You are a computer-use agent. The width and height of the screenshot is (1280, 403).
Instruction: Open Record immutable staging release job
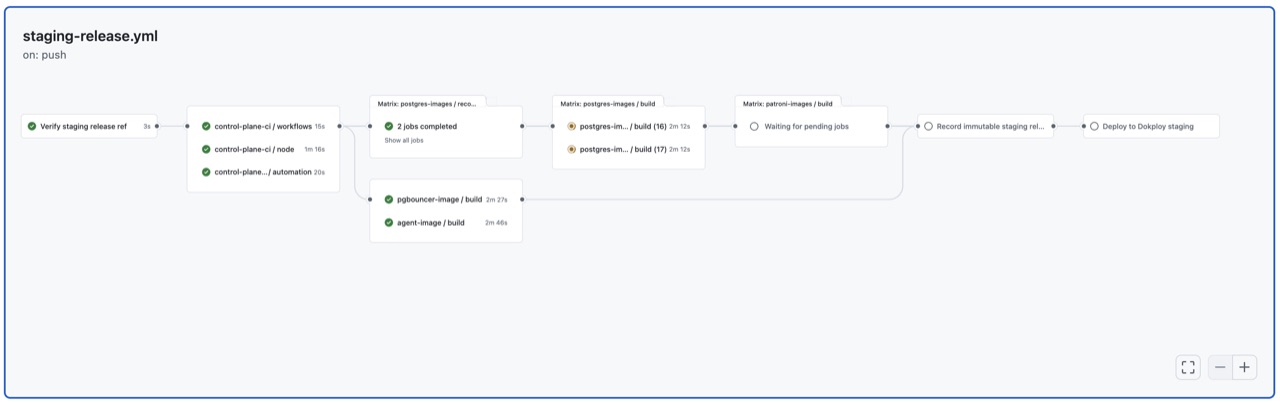985,127
